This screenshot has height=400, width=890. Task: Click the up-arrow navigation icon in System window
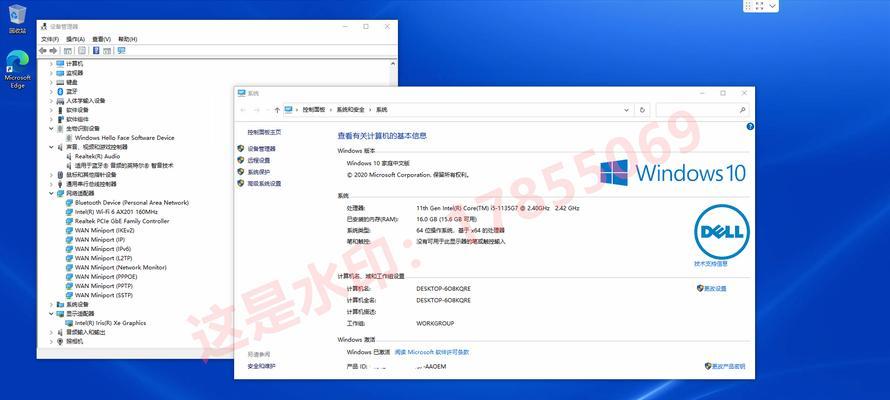tap(277, 110)
